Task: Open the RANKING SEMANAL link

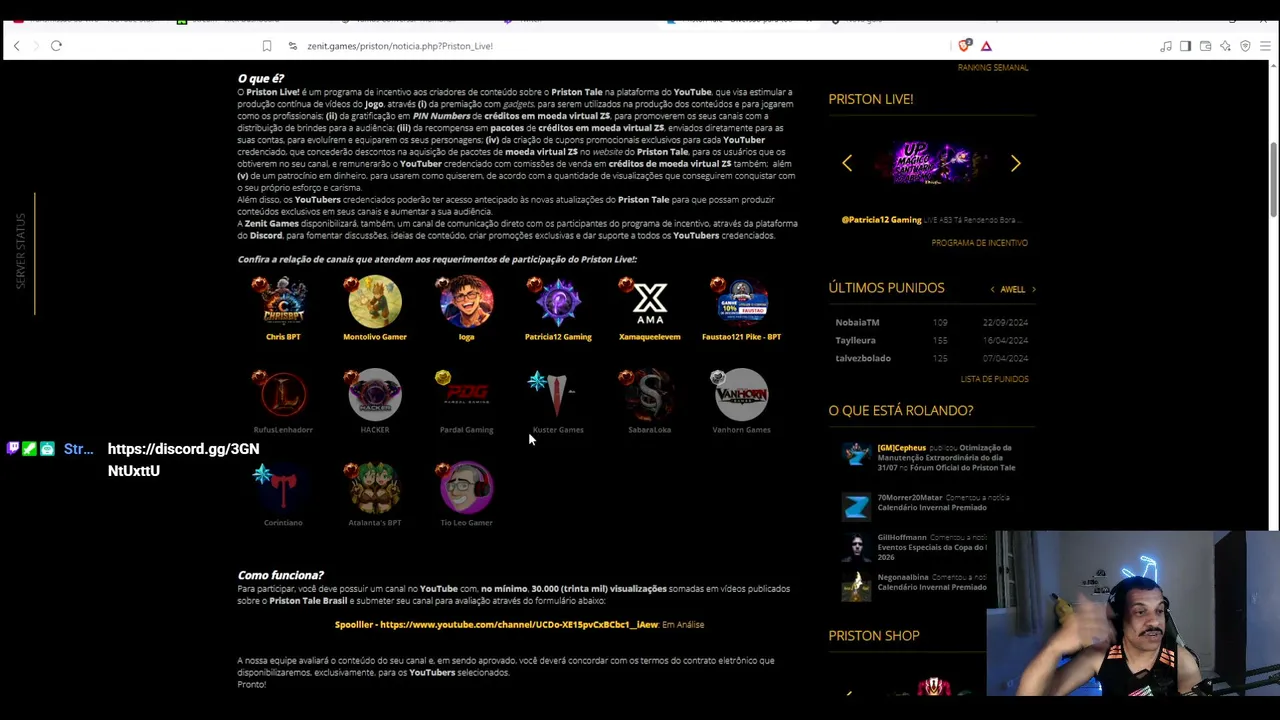Action: point(993,68)
